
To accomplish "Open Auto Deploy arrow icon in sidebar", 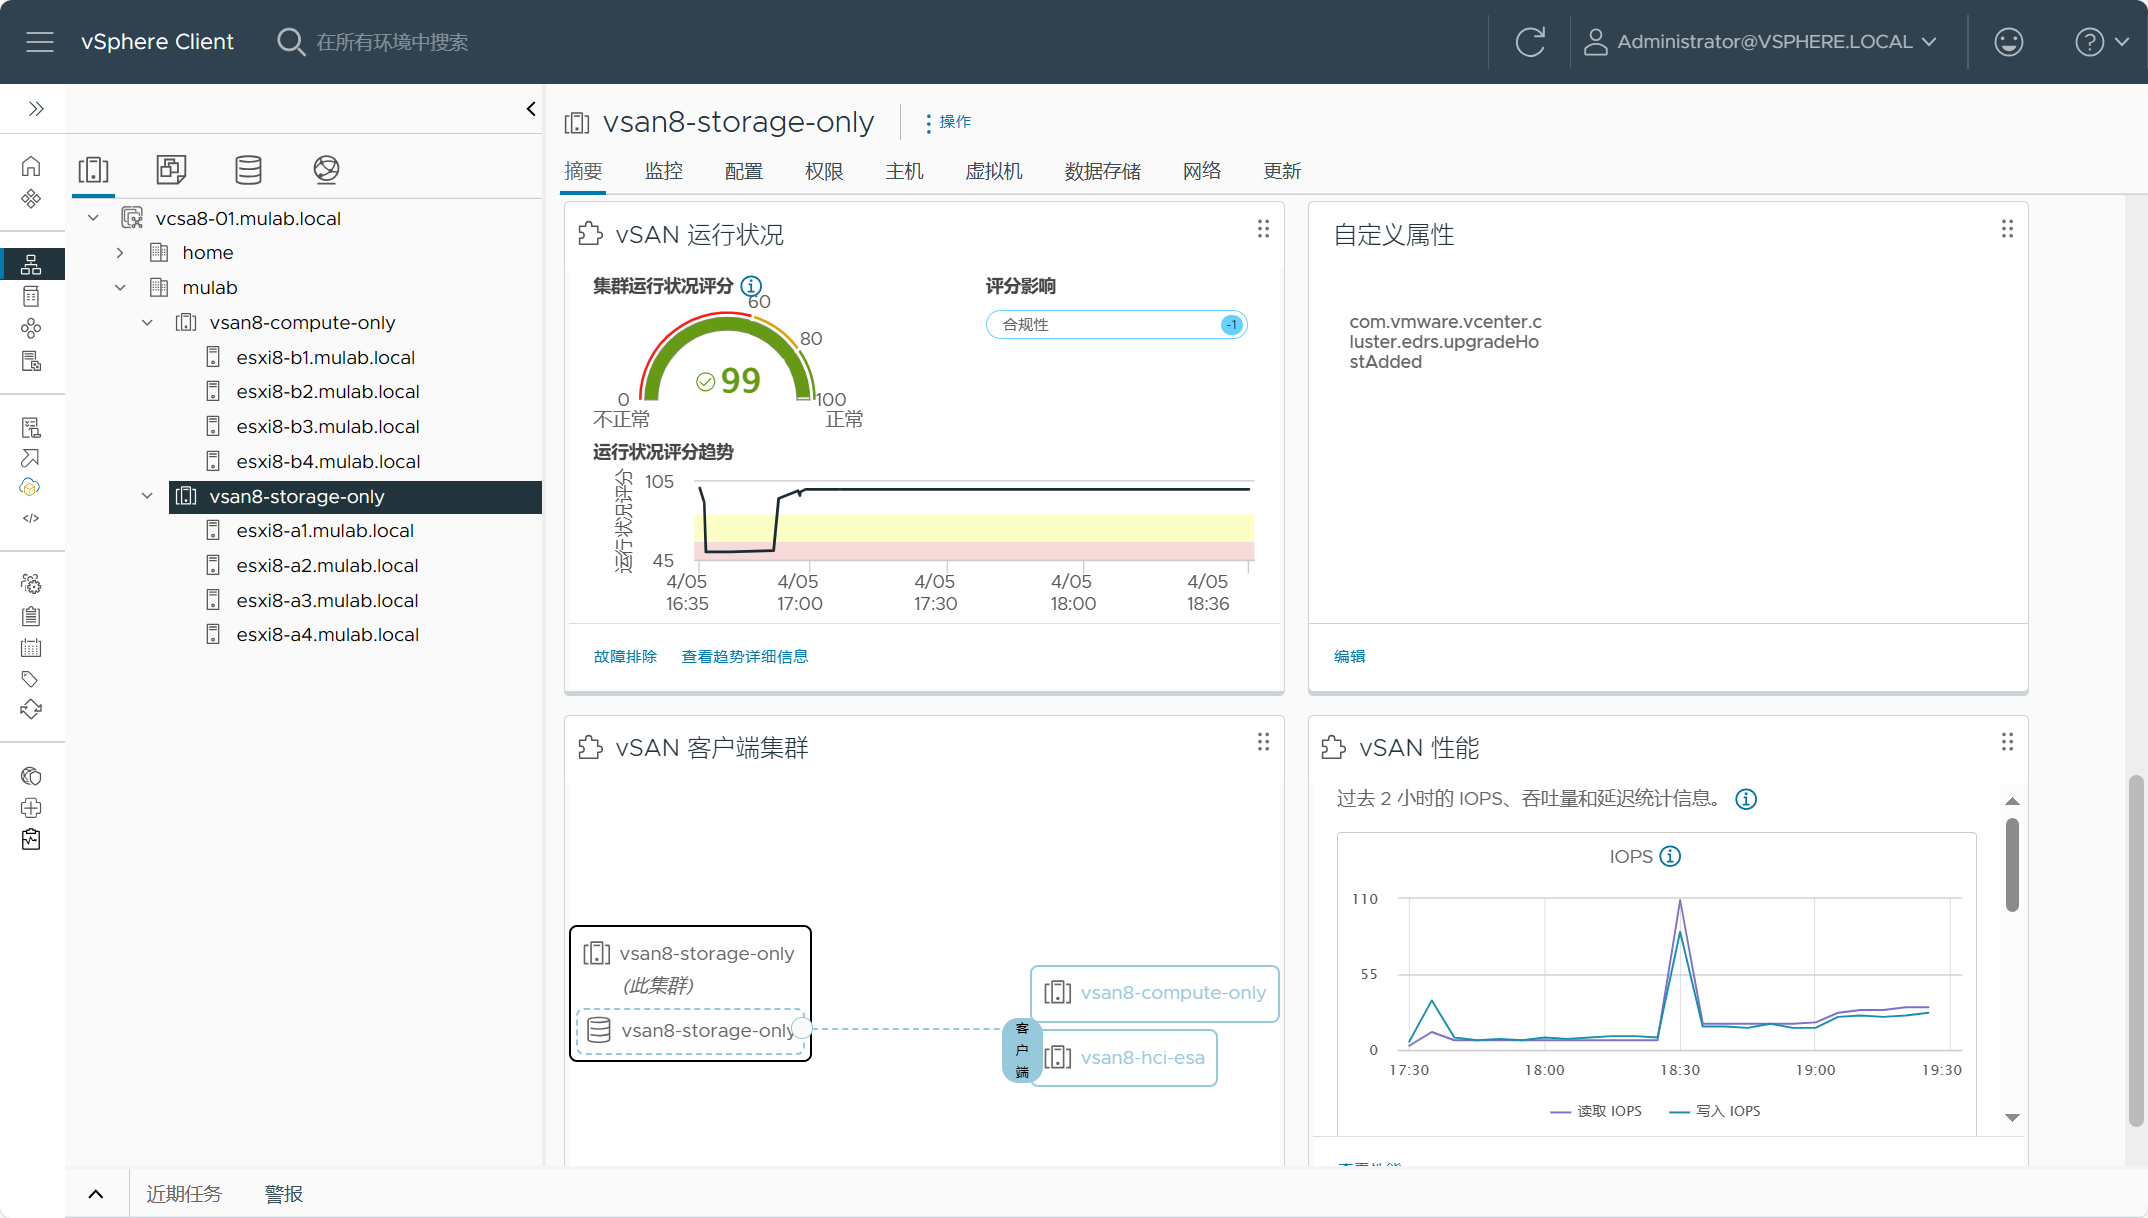I will pos(31,458).
